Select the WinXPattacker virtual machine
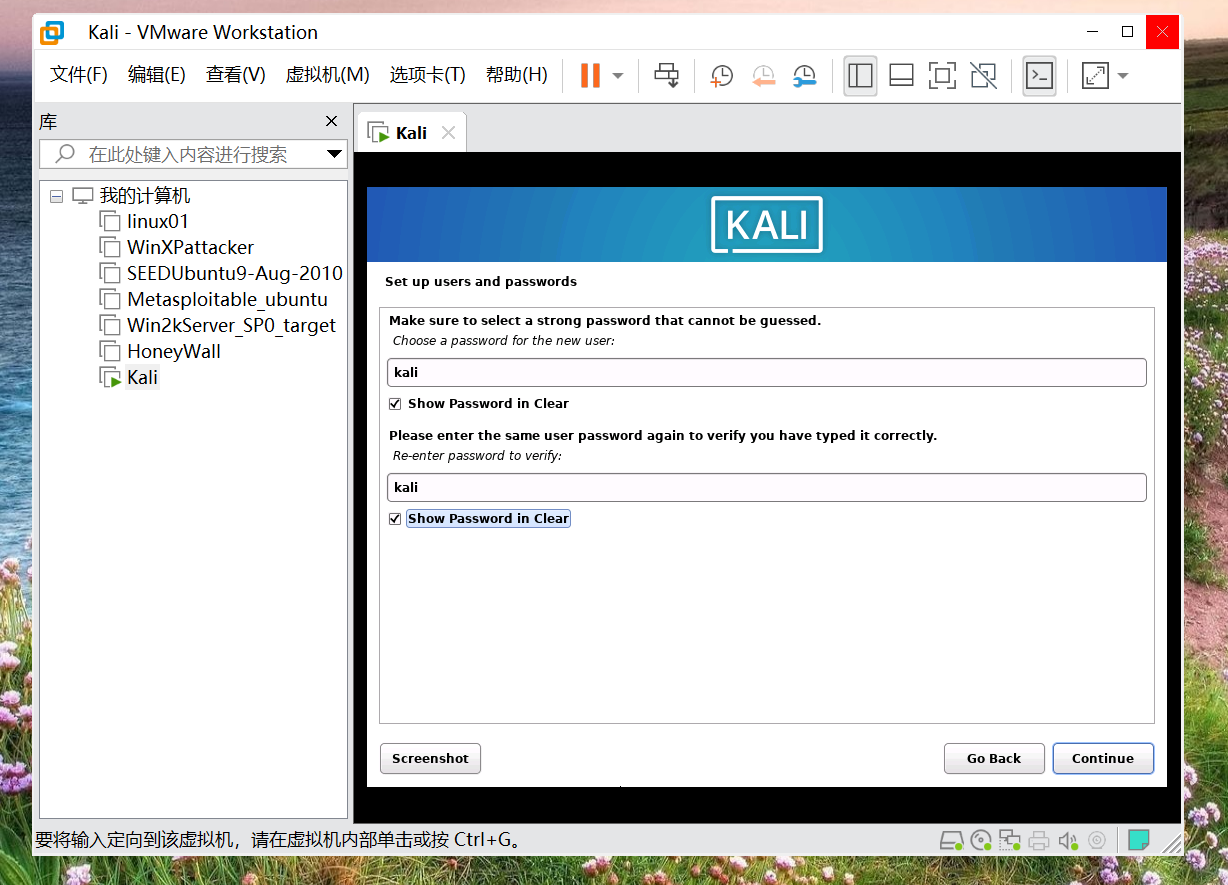This screenshot has width=1228, height=885. click(190, 248)
